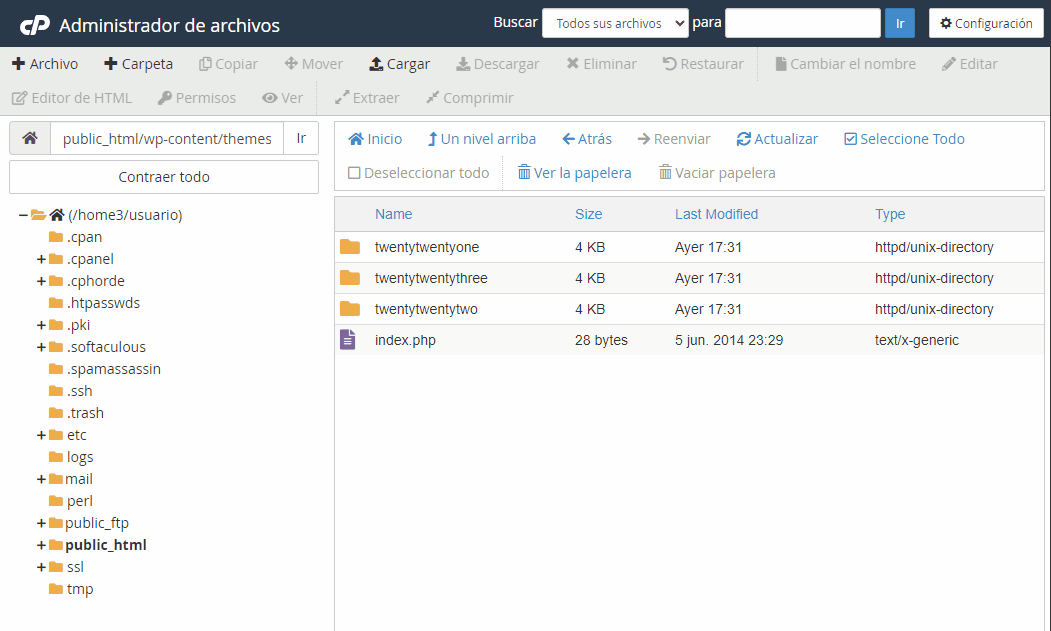Image resolution: width=1051 pixels, height=631 pixels.
Task: Focus the search text field after para
Action: [803, 23]
